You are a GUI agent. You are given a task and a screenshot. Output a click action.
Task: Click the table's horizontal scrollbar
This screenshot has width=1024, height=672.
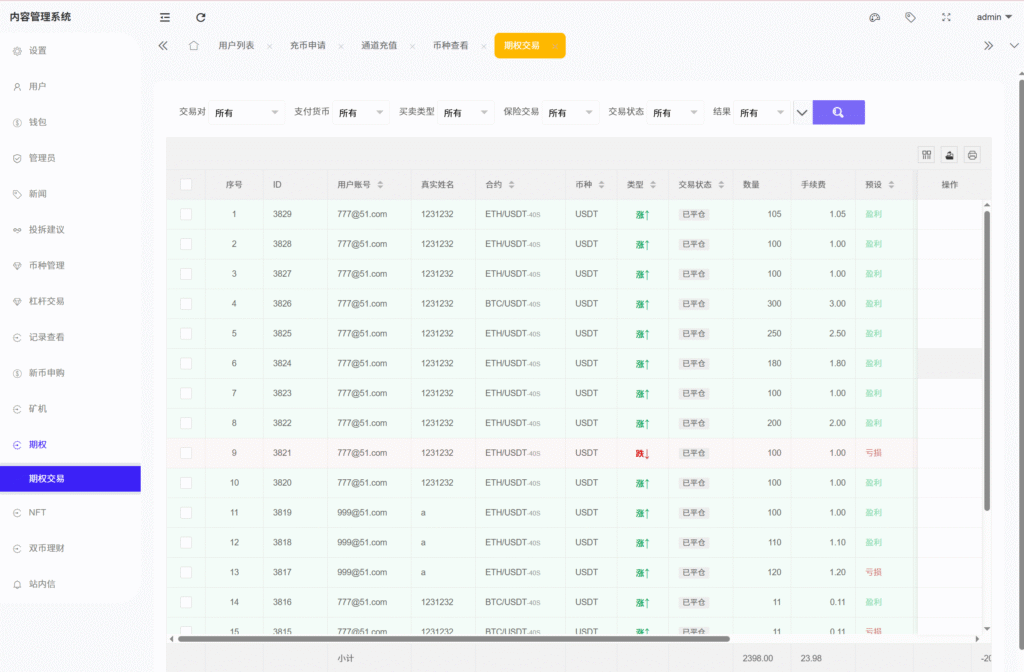point(450,638)
